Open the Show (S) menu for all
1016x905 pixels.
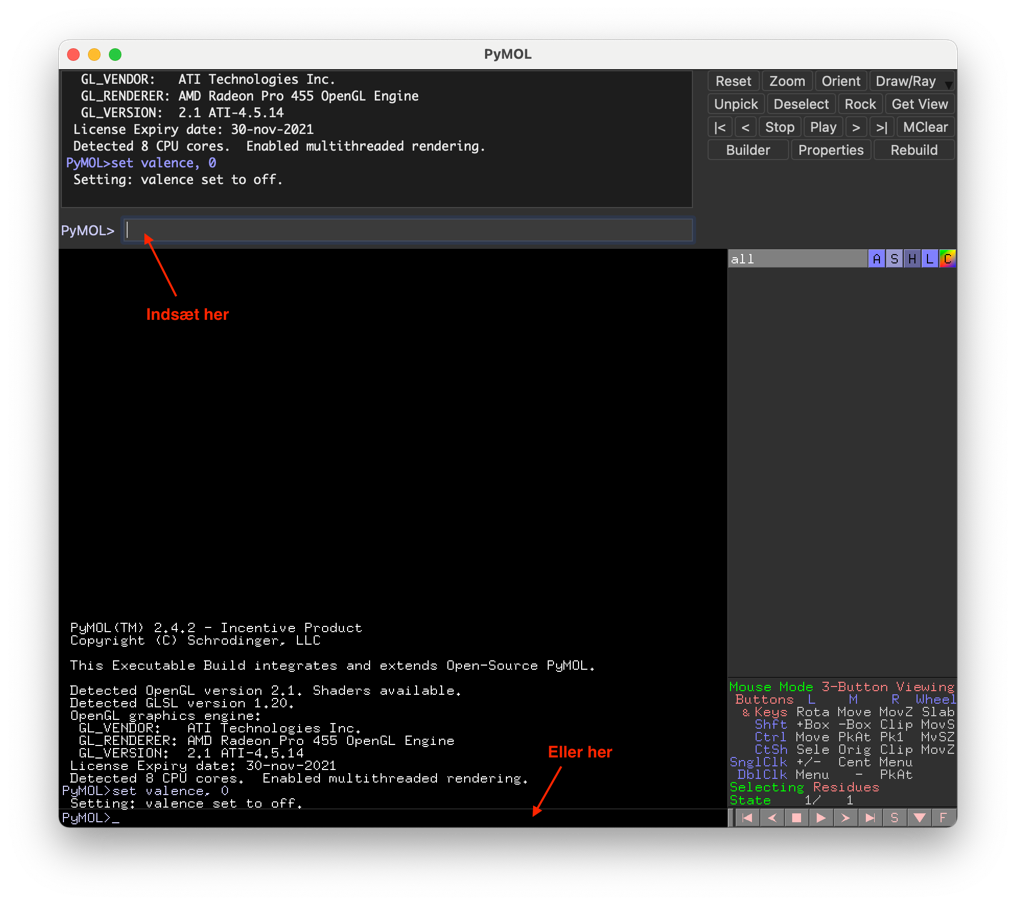[894, 259]
